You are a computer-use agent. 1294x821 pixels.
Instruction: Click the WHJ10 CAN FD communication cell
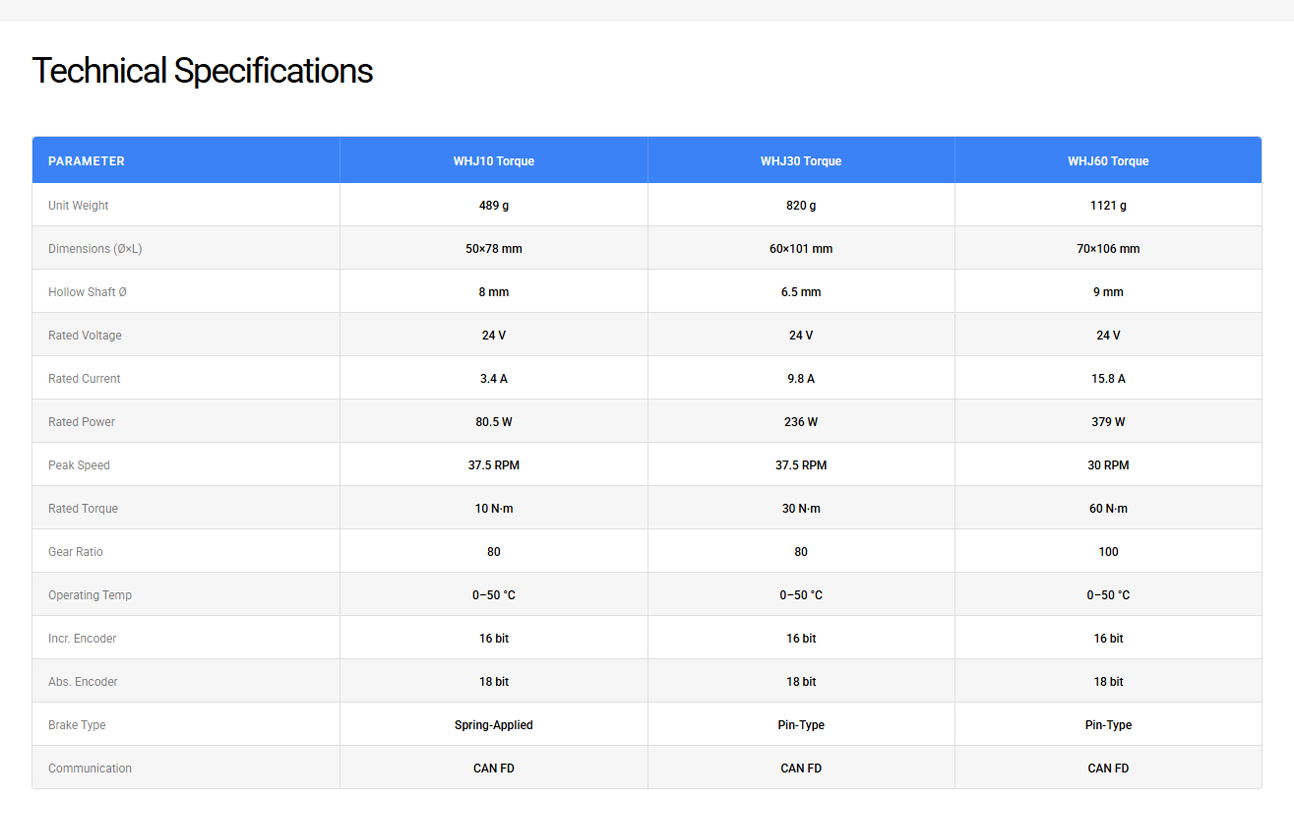click(x=494, y=768)
